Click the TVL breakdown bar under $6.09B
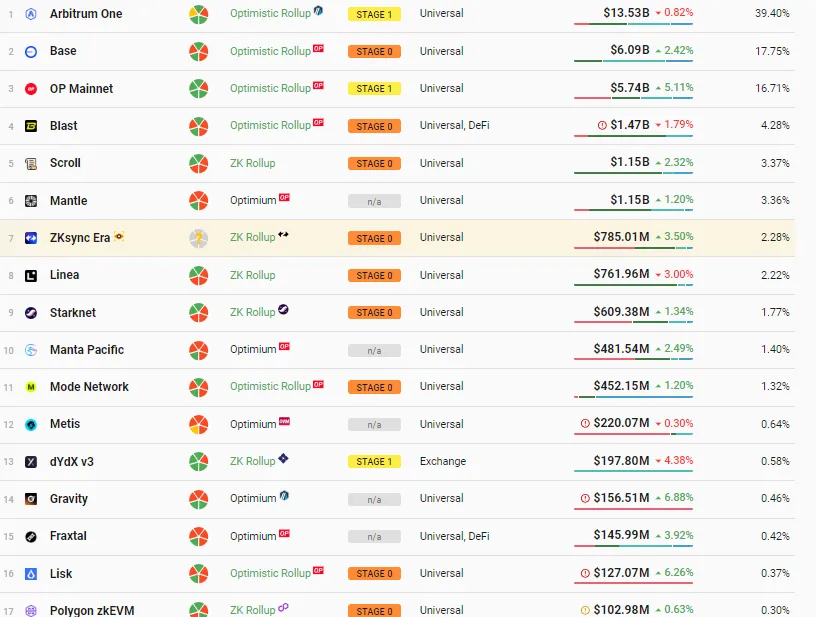Viewport: 816px width, 617px height. (x=634, y=63)
